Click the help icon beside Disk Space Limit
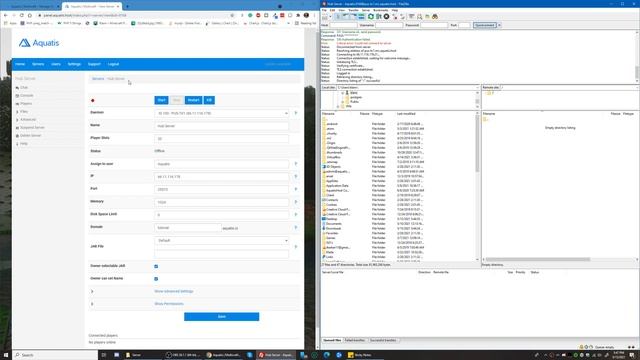The image size is (640, 360). (296, 214)
